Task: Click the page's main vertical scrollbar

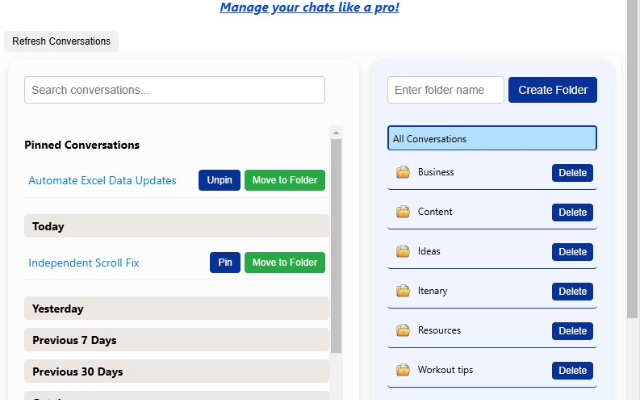Action: 632,159
